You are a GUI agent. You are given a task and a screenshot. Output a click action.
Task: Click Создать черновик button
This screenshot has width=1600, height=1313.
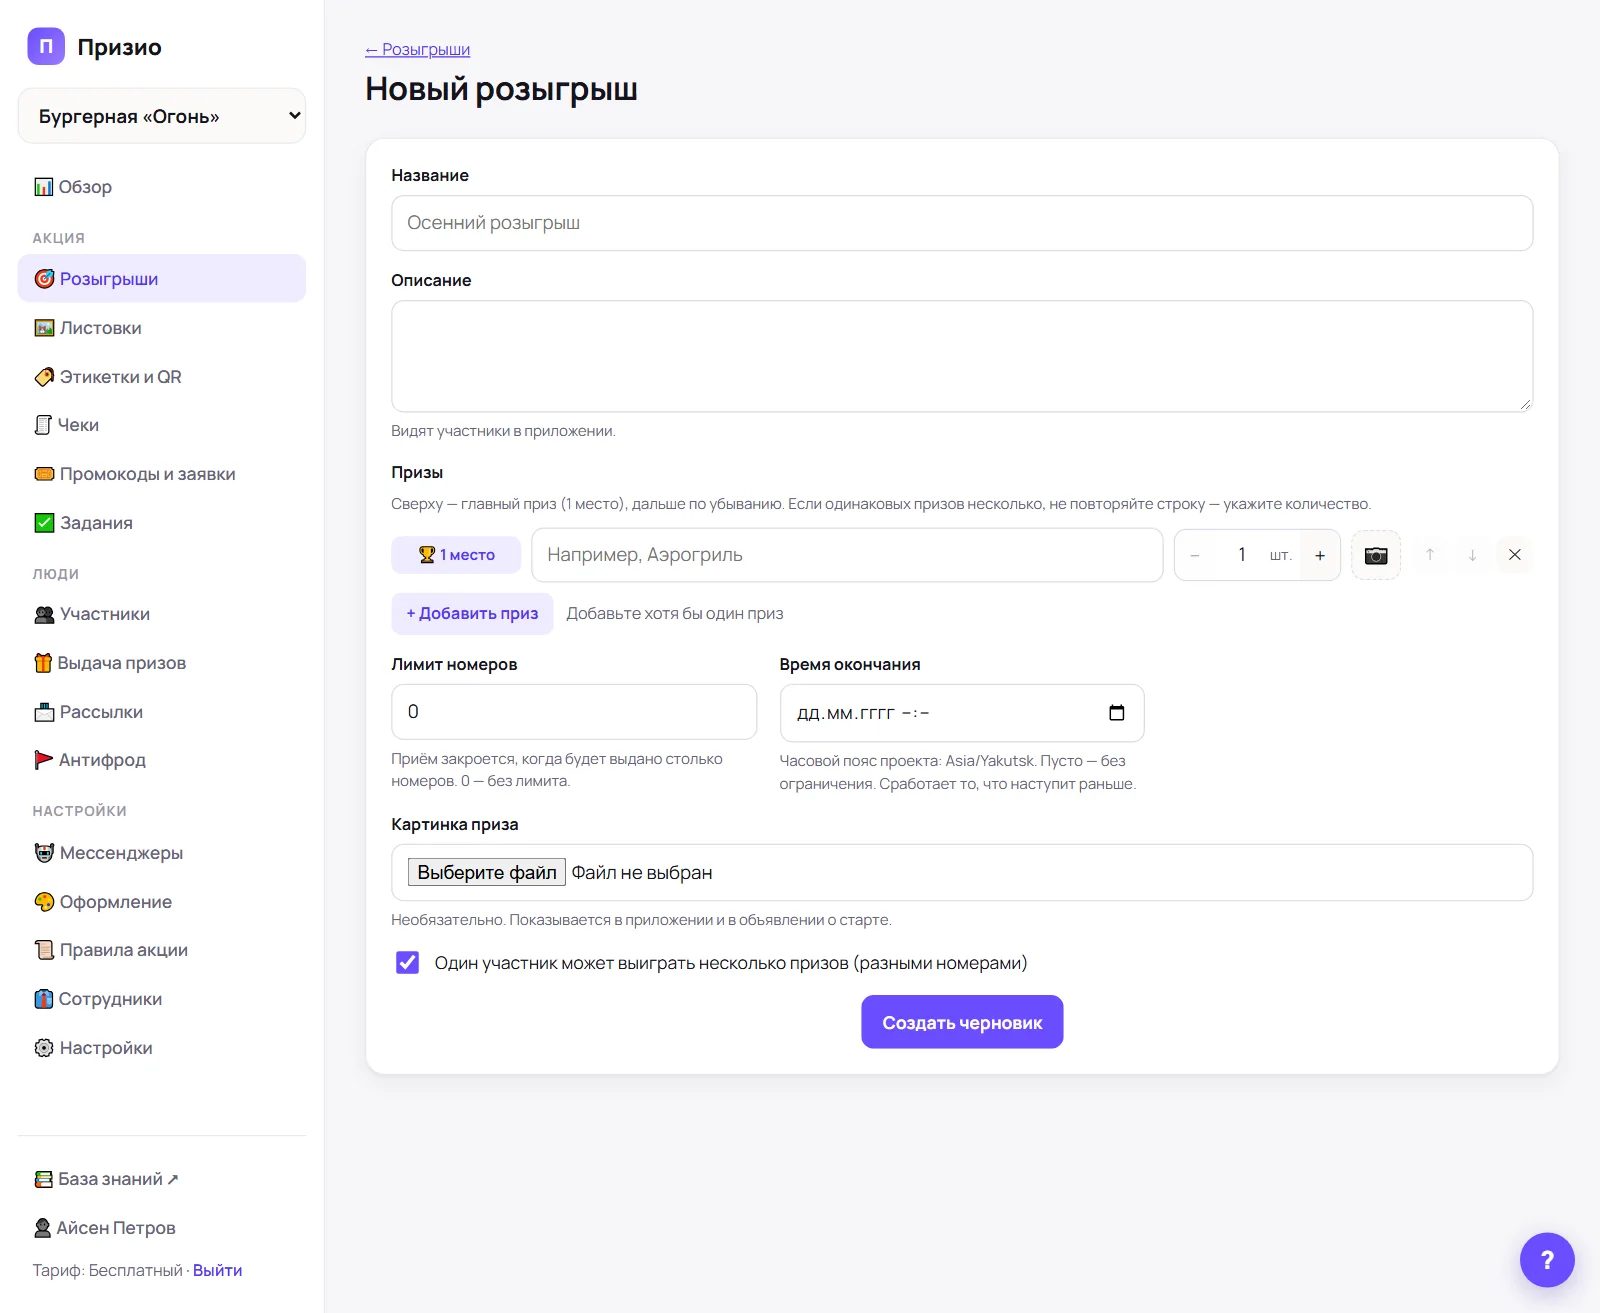[x=962, y=1022]
